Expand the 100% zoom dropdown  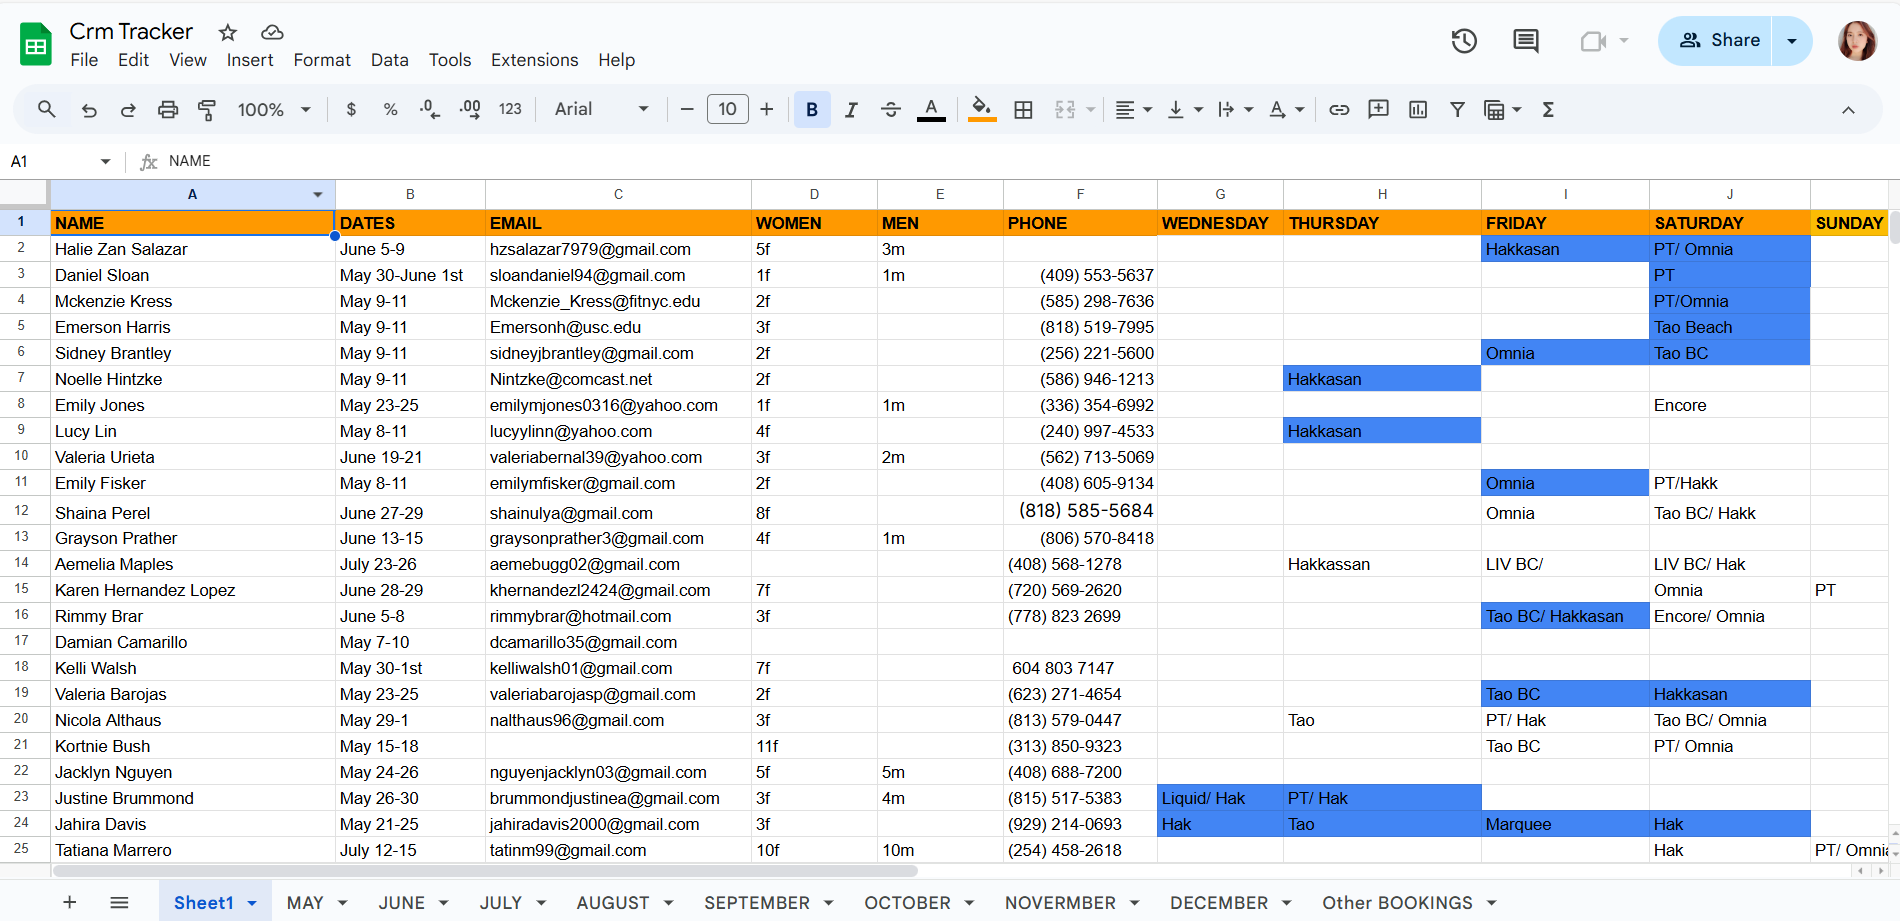click(x=274, y=110)
